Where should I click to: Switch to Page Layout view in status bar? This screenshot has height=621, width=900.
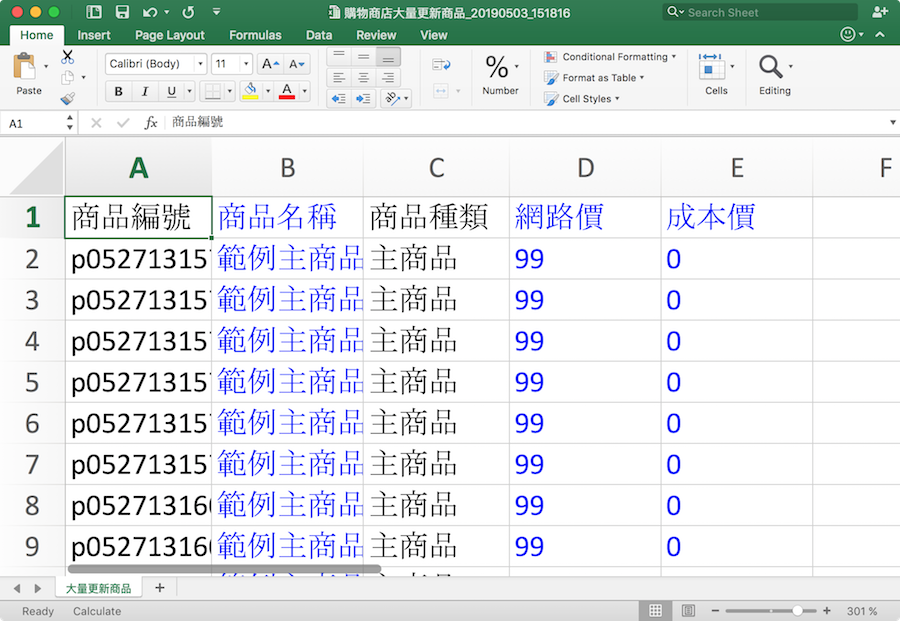688,611
